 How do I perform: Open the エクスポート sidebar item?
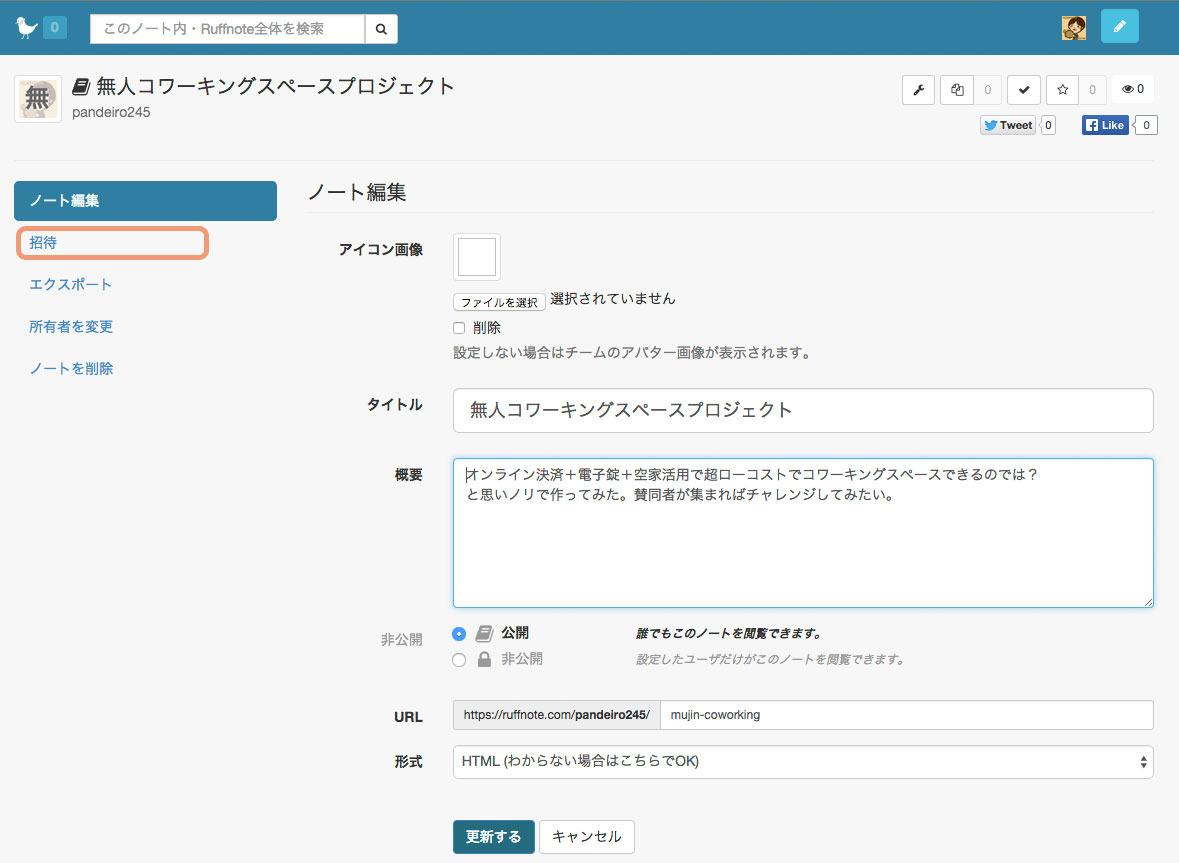coord(71,285)
